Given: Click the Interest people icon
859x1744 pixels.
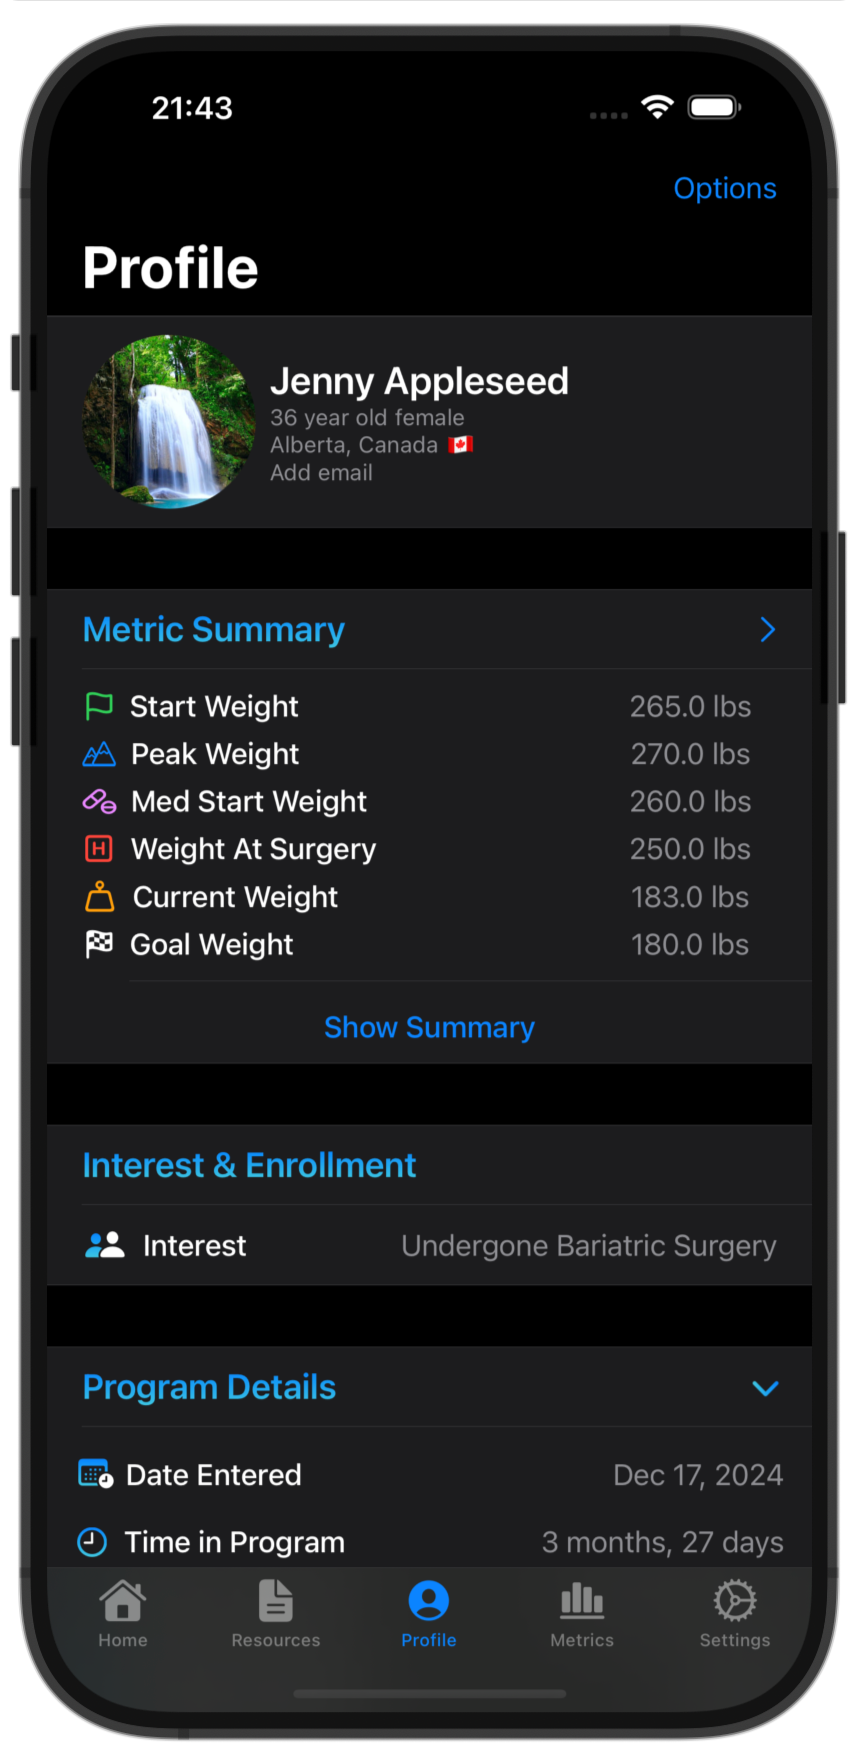Looking at the screenshot, I should point(105,1245).
